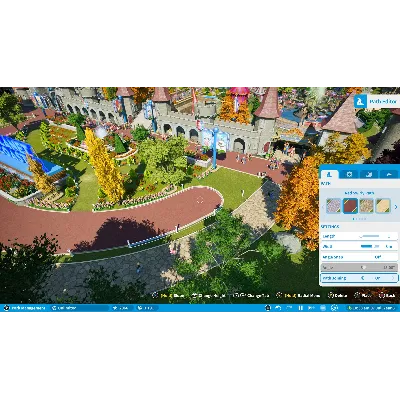Click the Change Type control hint
Image resolution: width=400 pixels, height=400 pixels.
[x=252, y=296]
